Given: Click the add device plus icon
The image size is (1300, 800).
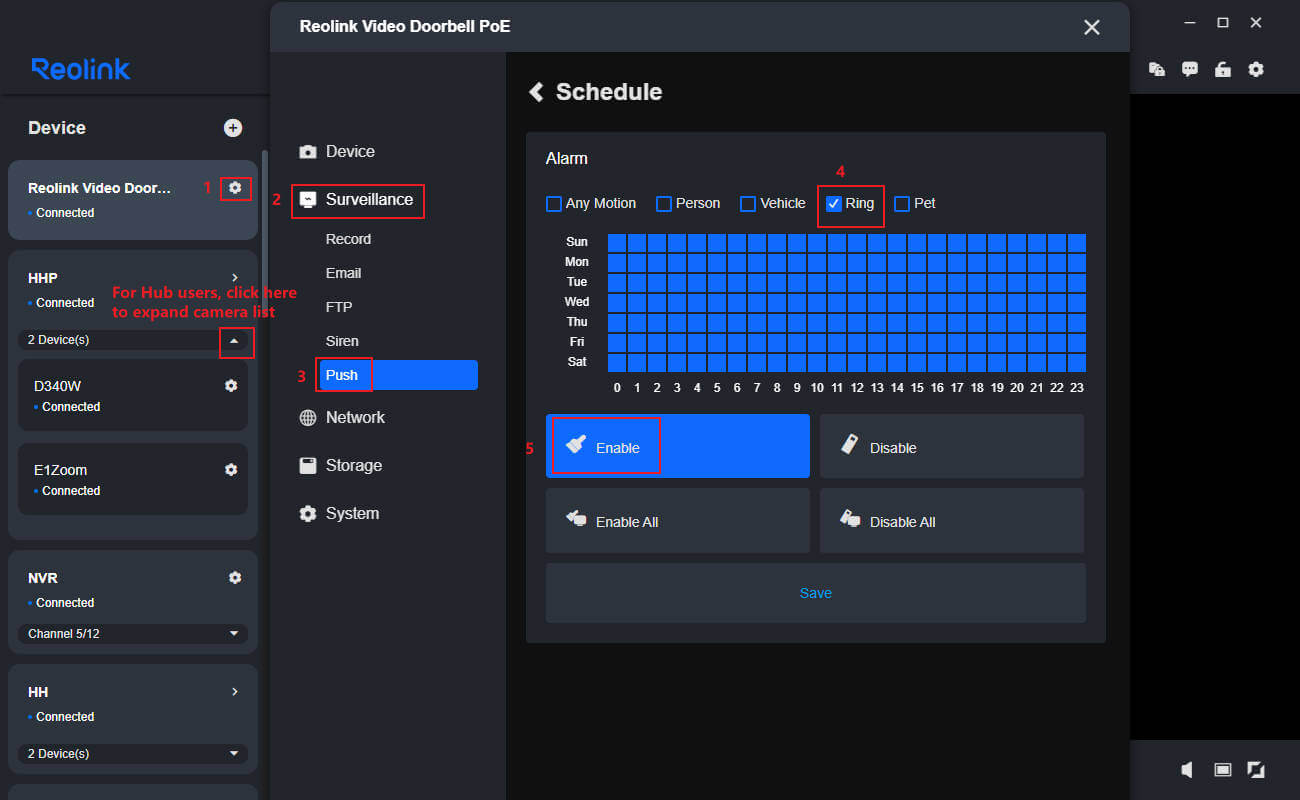Looking at the screenshot, I should pos(233,128).
